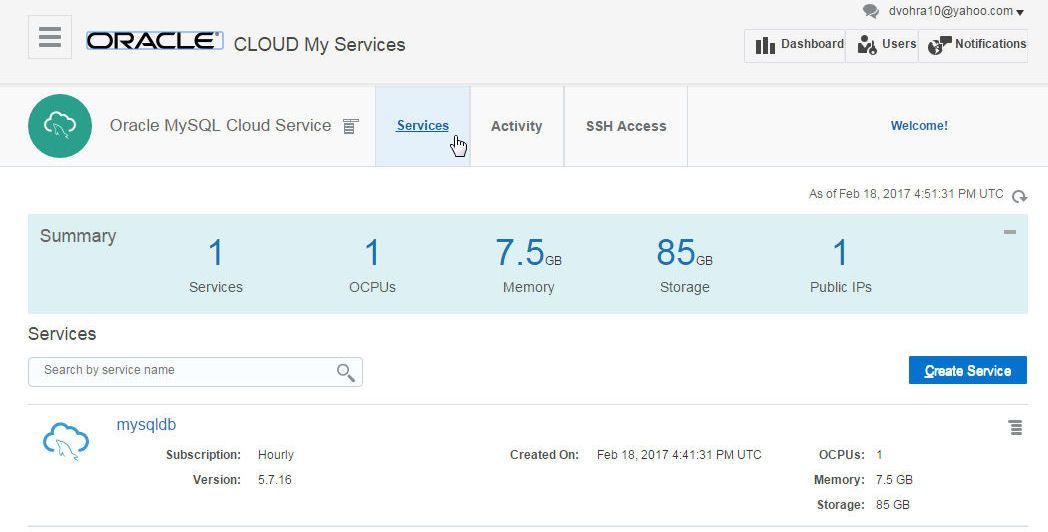Click the Hourly subscription value
Viewport: 1048px width, 532px height.
click(x=276, y=455)
